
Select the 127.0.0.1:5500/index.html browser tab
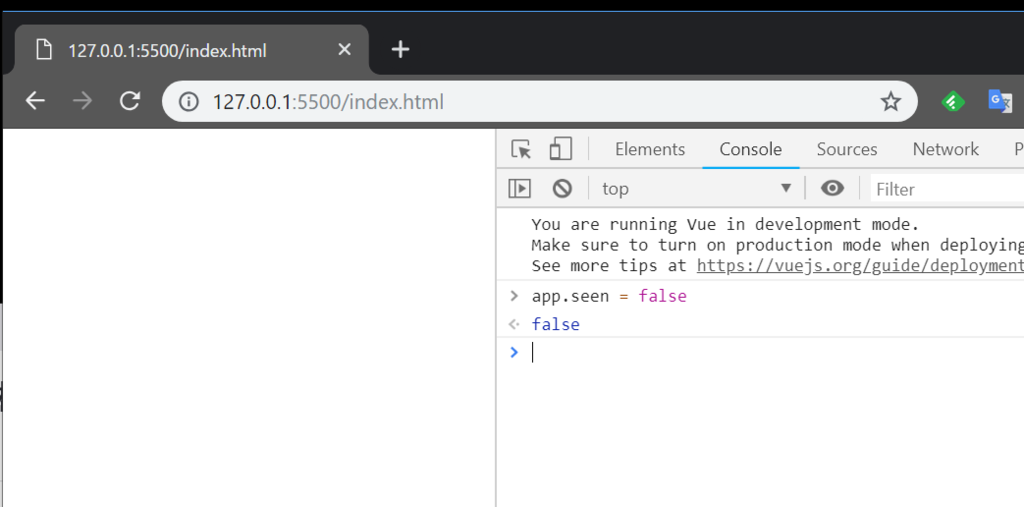tap(191, 50)
